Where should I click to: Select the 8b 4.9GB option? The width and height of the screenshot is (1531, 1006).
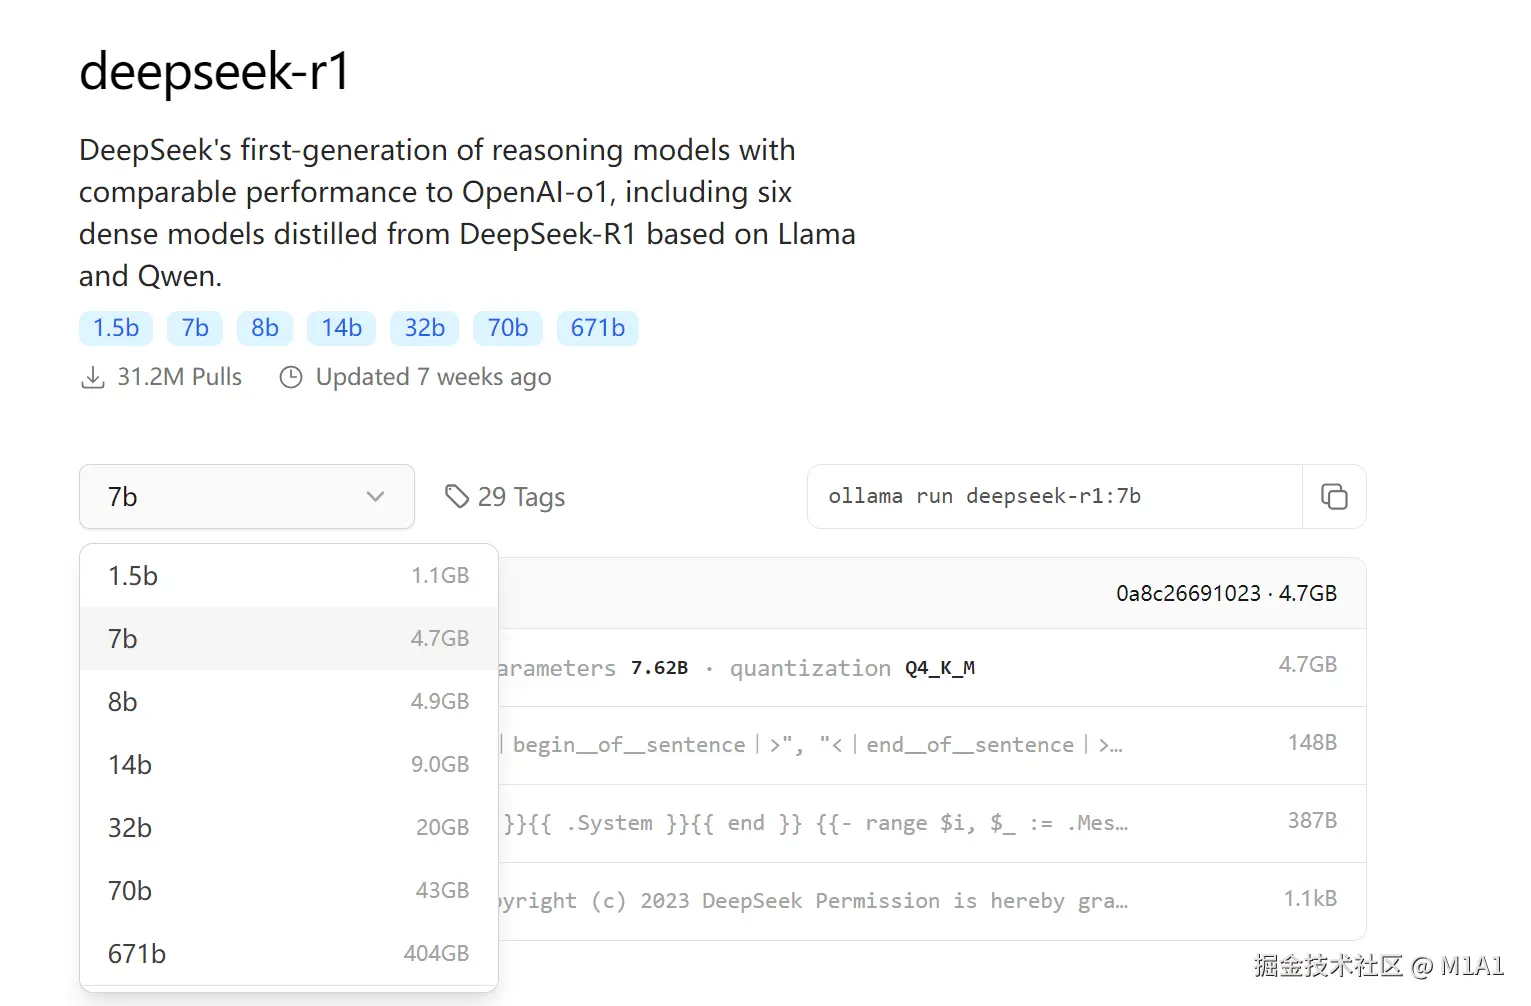(288, 702)
